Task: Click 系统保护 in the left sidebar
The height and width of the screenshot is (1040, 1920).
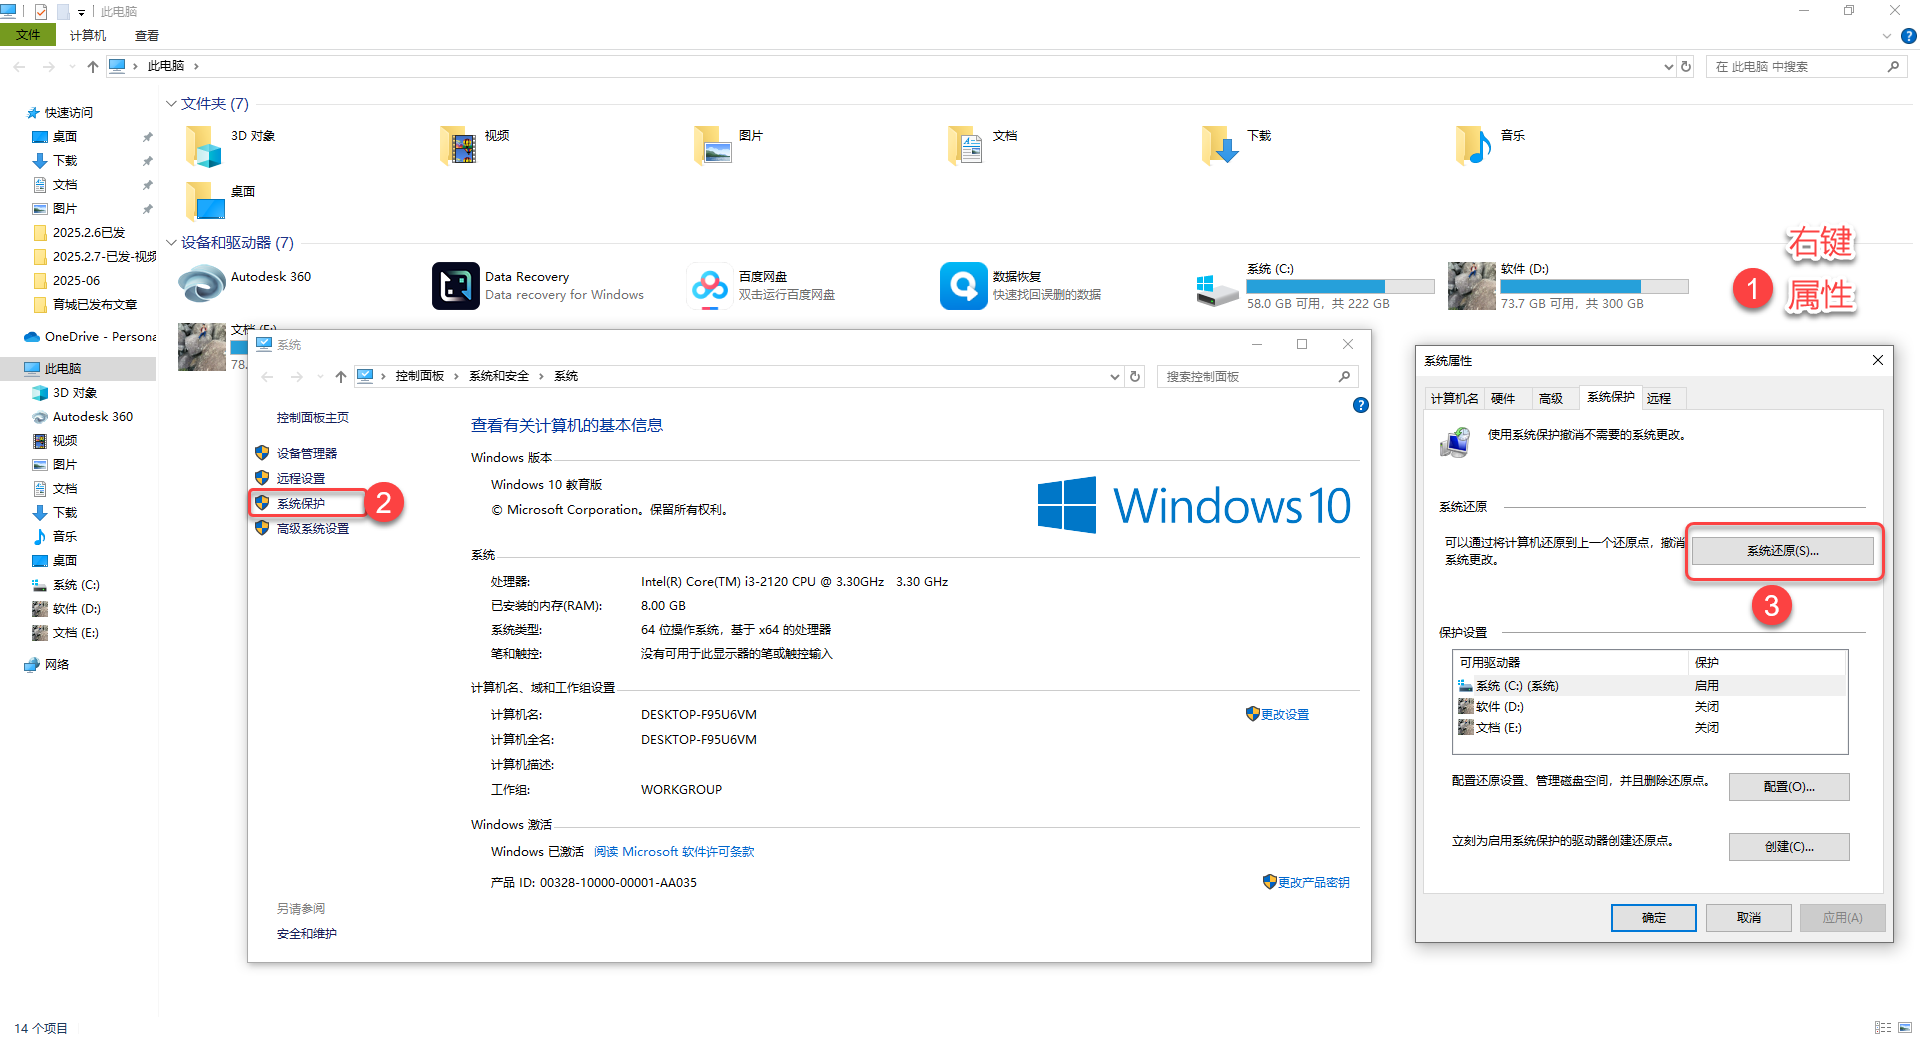Action: [x=301, y=504]
